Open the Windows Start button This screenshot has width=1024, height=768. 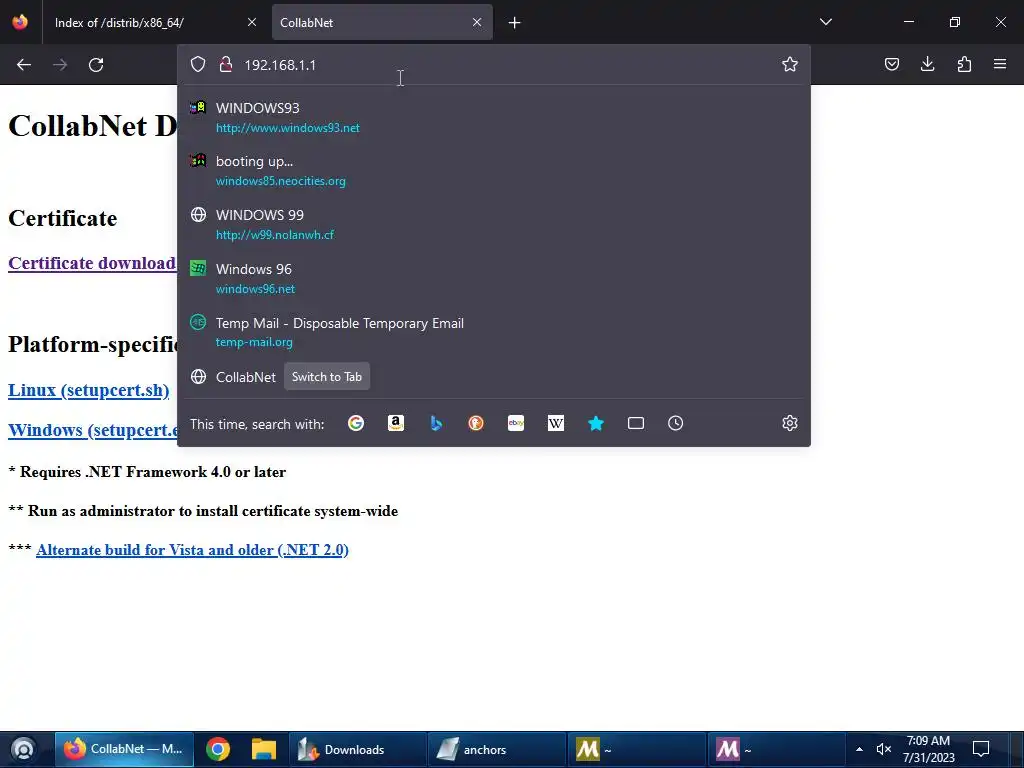click(24, 749)
